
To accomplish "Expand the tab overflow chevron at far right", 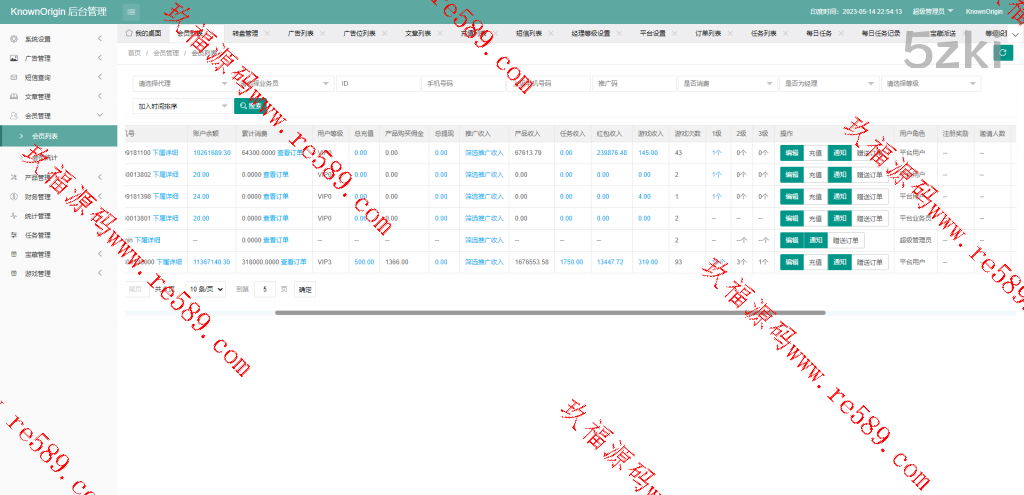I will click(x=1015, y=33).
